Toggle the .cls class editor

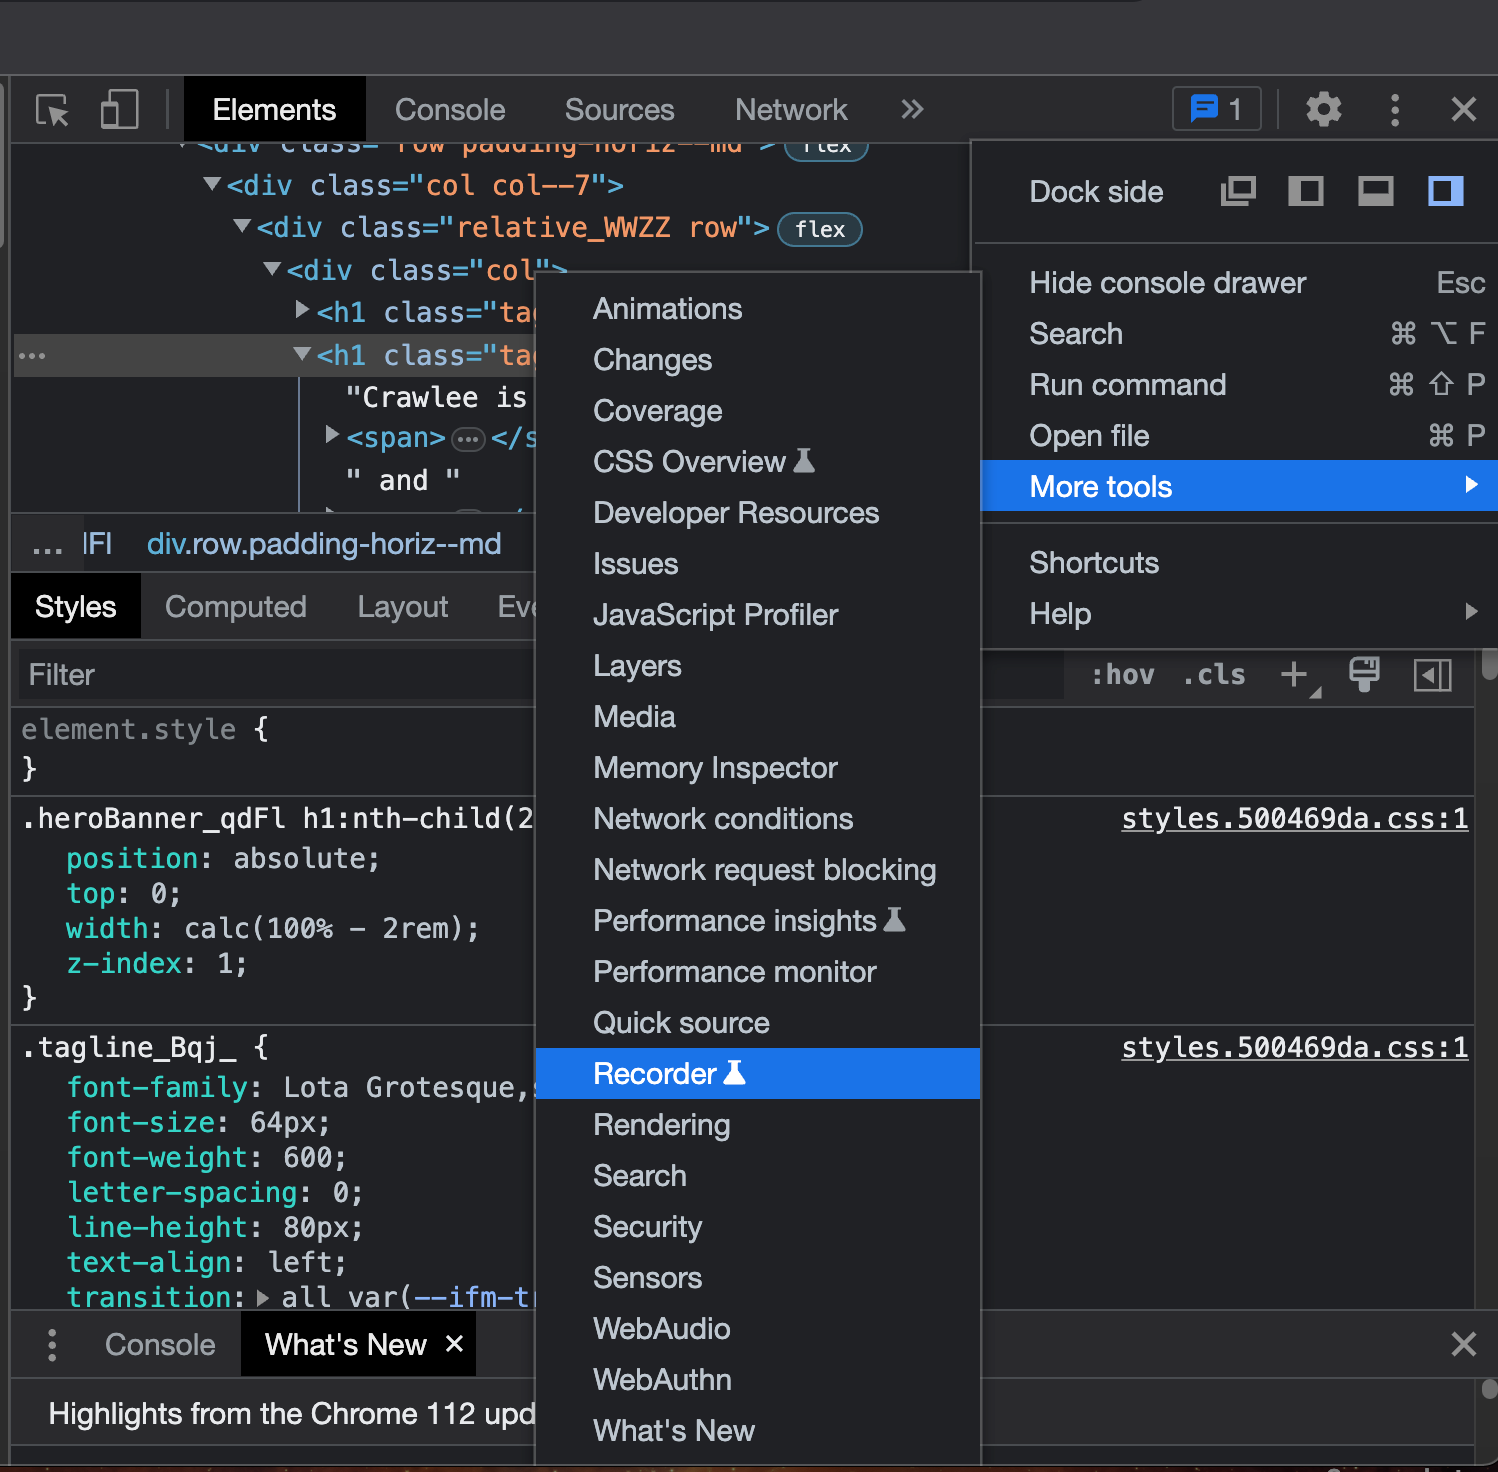[x=1213, y=675]
